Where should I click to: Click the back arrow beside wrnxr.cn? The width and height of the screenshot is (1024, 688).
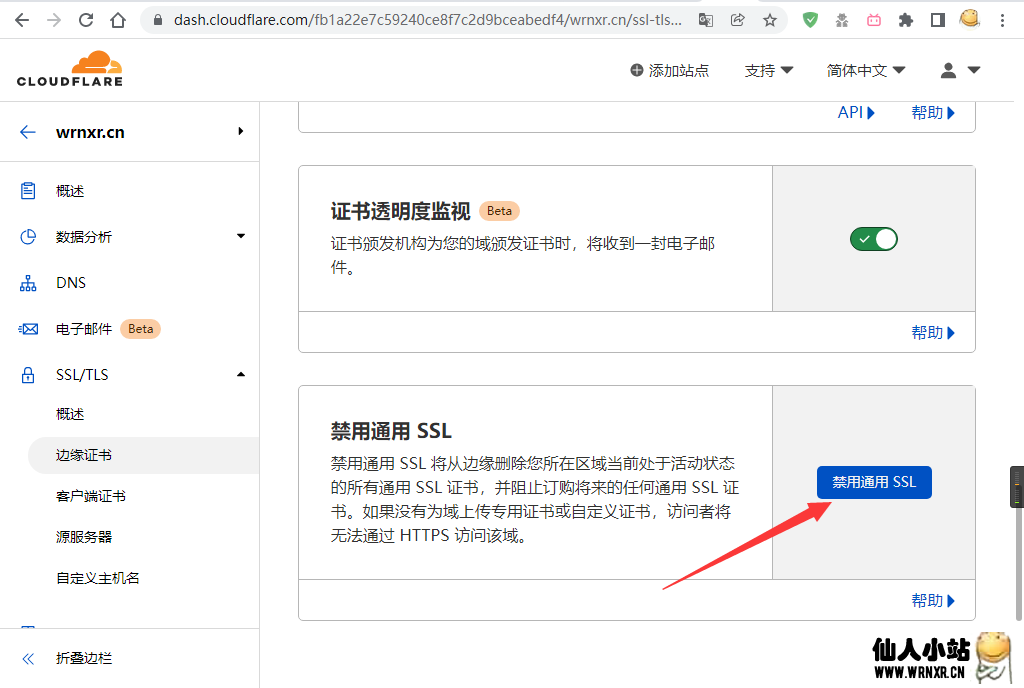click(27, 133)
